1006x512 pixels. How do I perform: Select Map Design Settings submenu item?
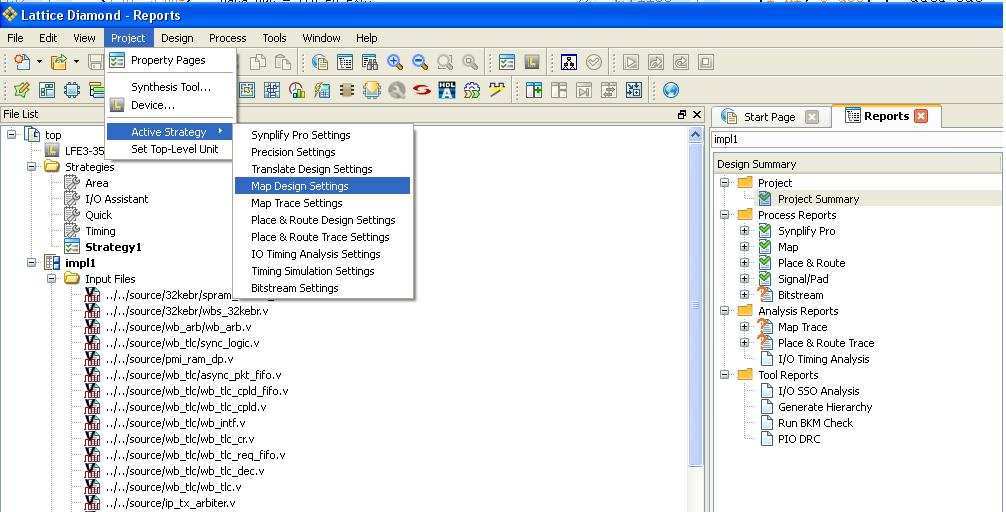coord(322,186)
